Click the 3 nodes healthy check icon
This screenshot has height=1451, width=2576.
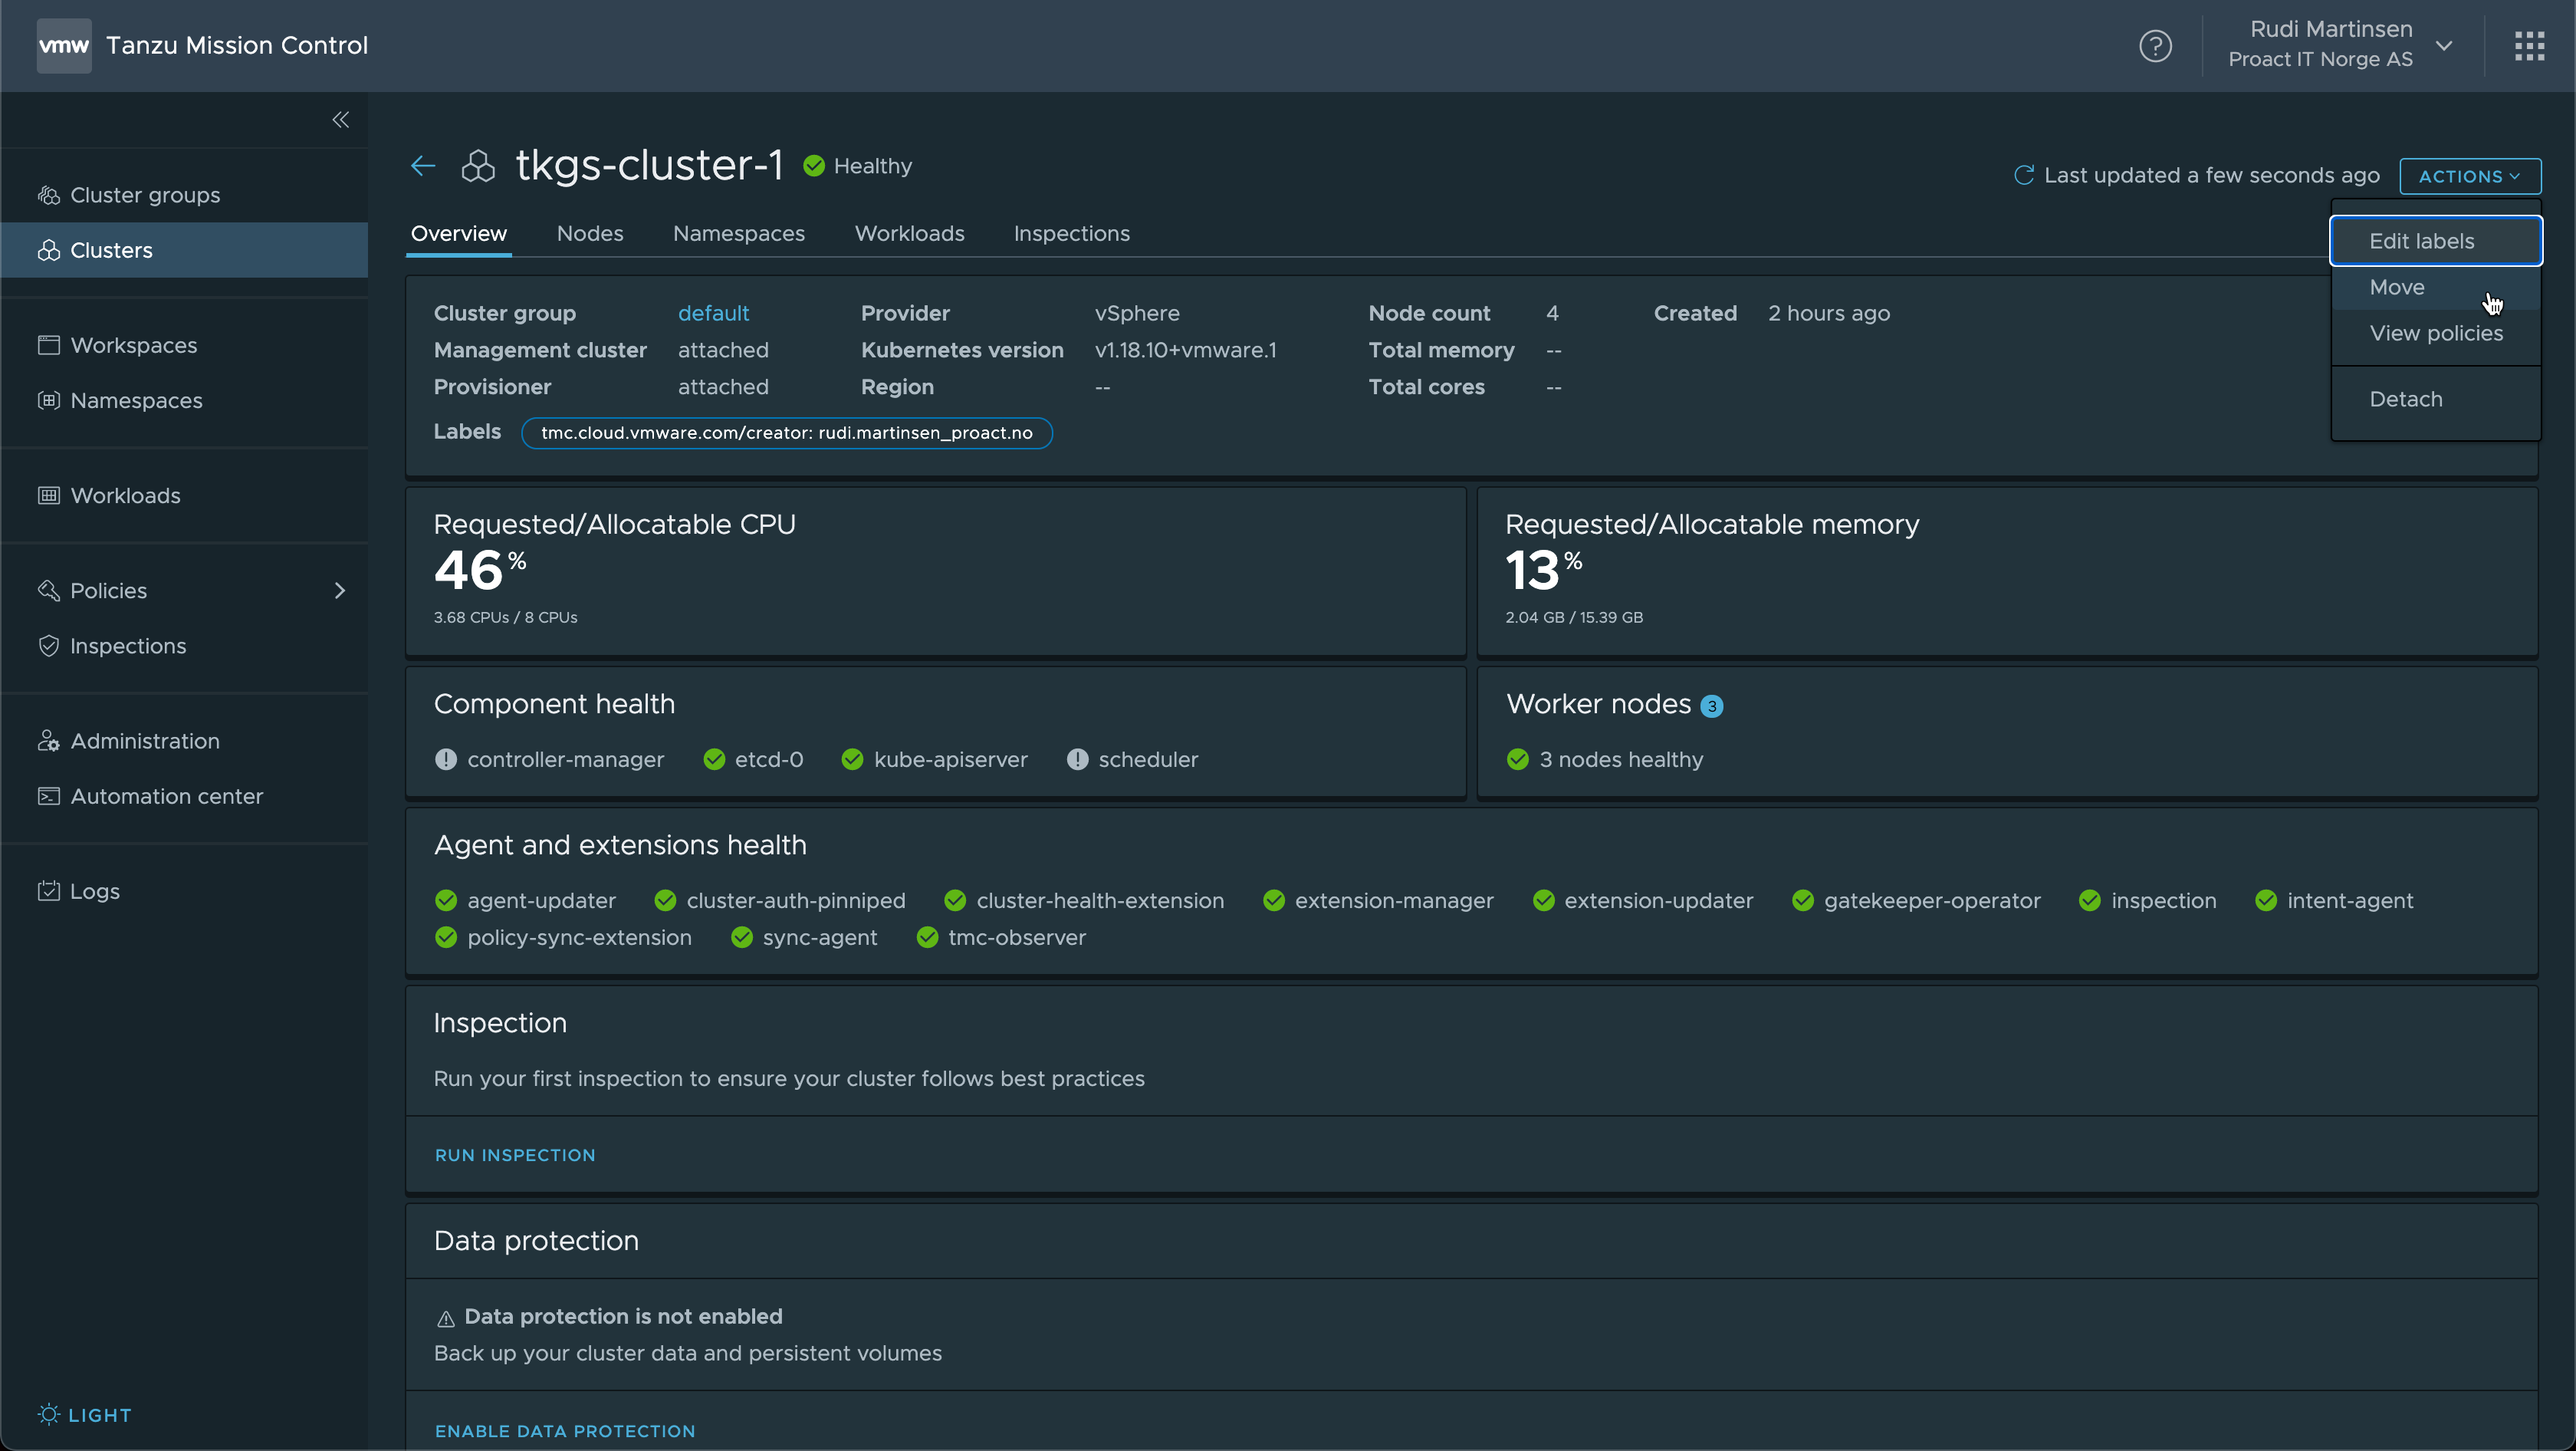[1517, 760]
